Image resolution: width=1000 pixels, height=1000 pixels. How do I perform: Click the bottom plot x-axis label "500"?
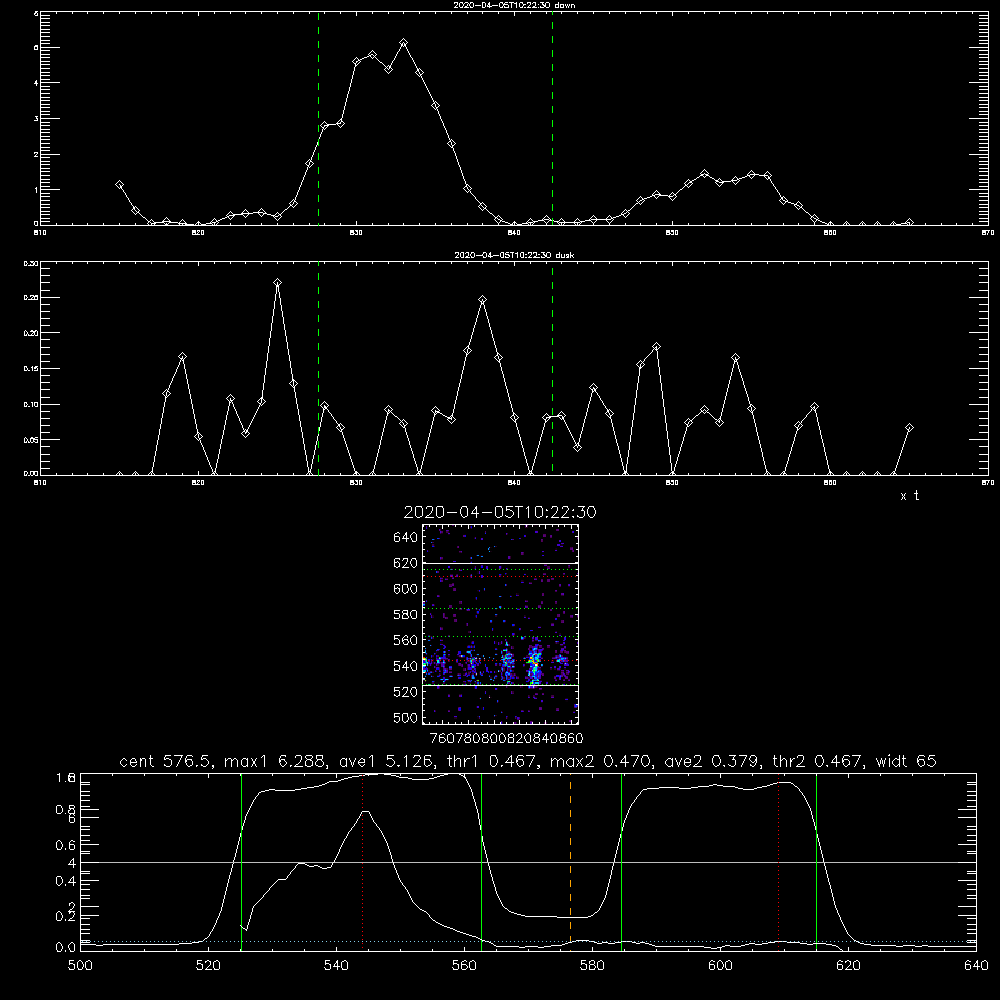pyautogui.click(x=80, y=966)
